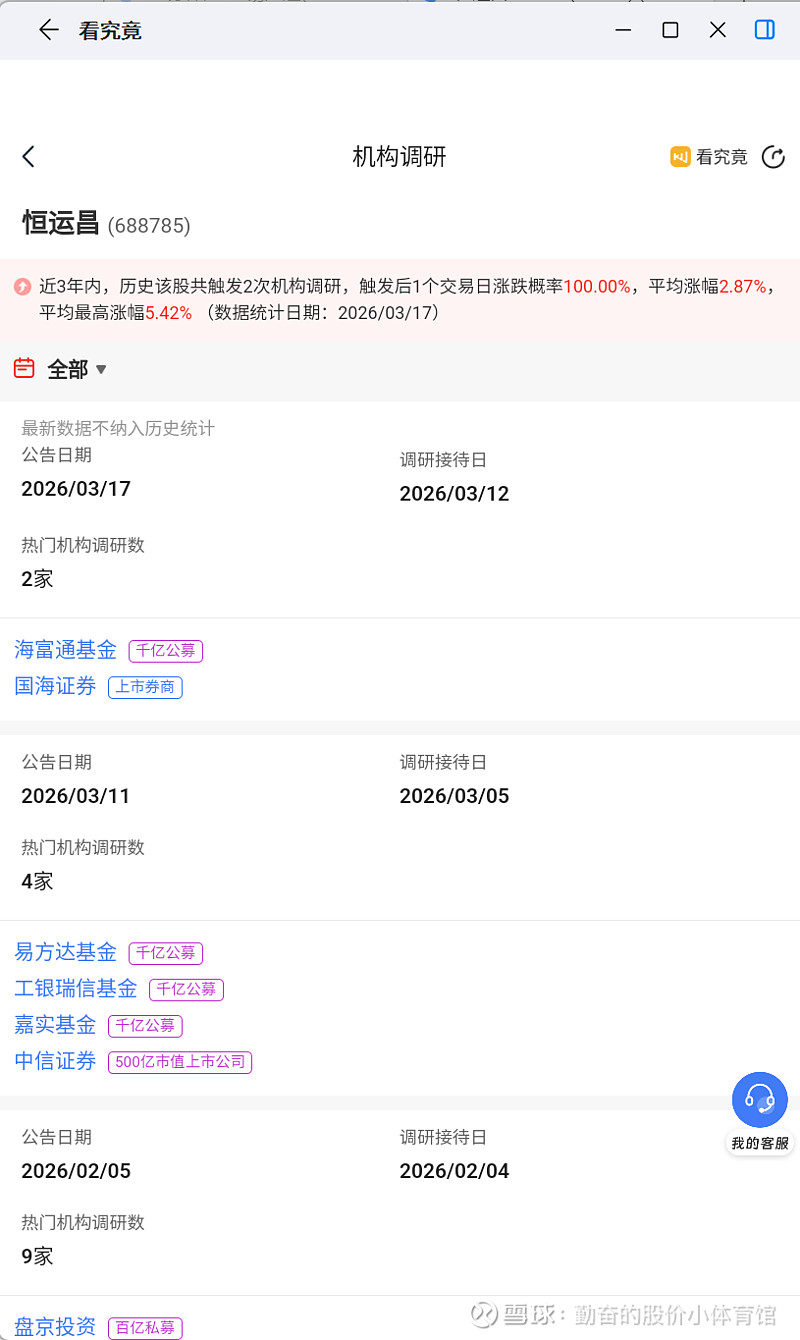800x1340 pixels.
Task: Go back with the title bar arrow
Action: [48, 30]
